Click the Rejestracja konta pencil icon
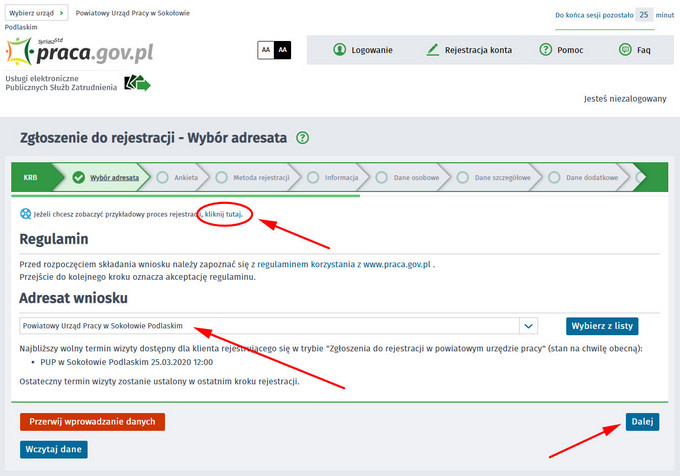 (433, 50)
